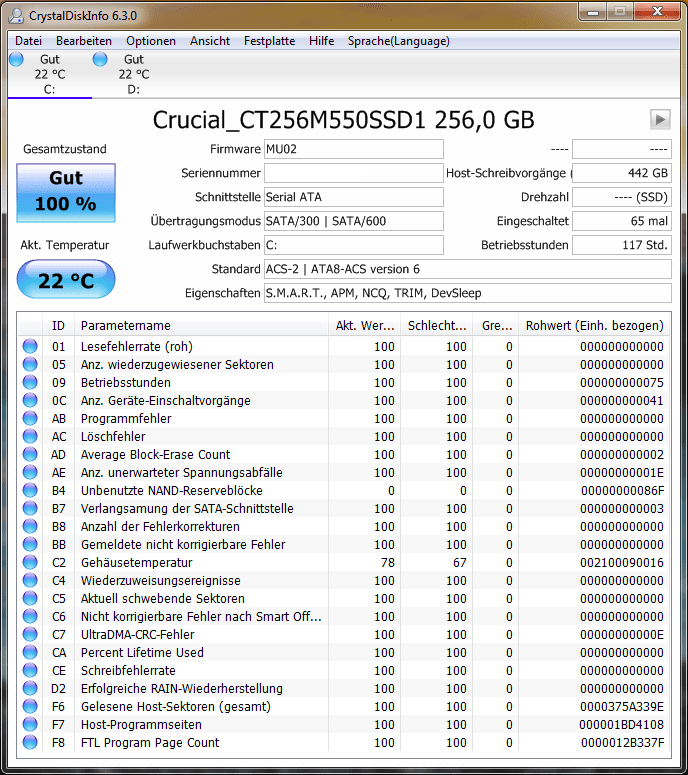Open the Sprache(Language) menu
Screen dimensions: 688x775
tap(398, 41)
